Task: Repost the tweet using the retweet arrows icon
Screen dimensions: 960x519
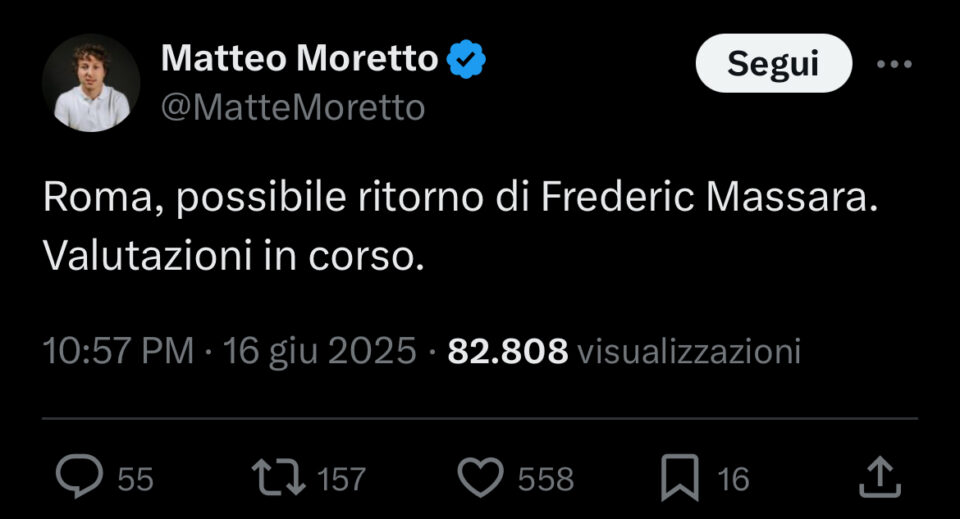Action: click(x=279, y=478)
